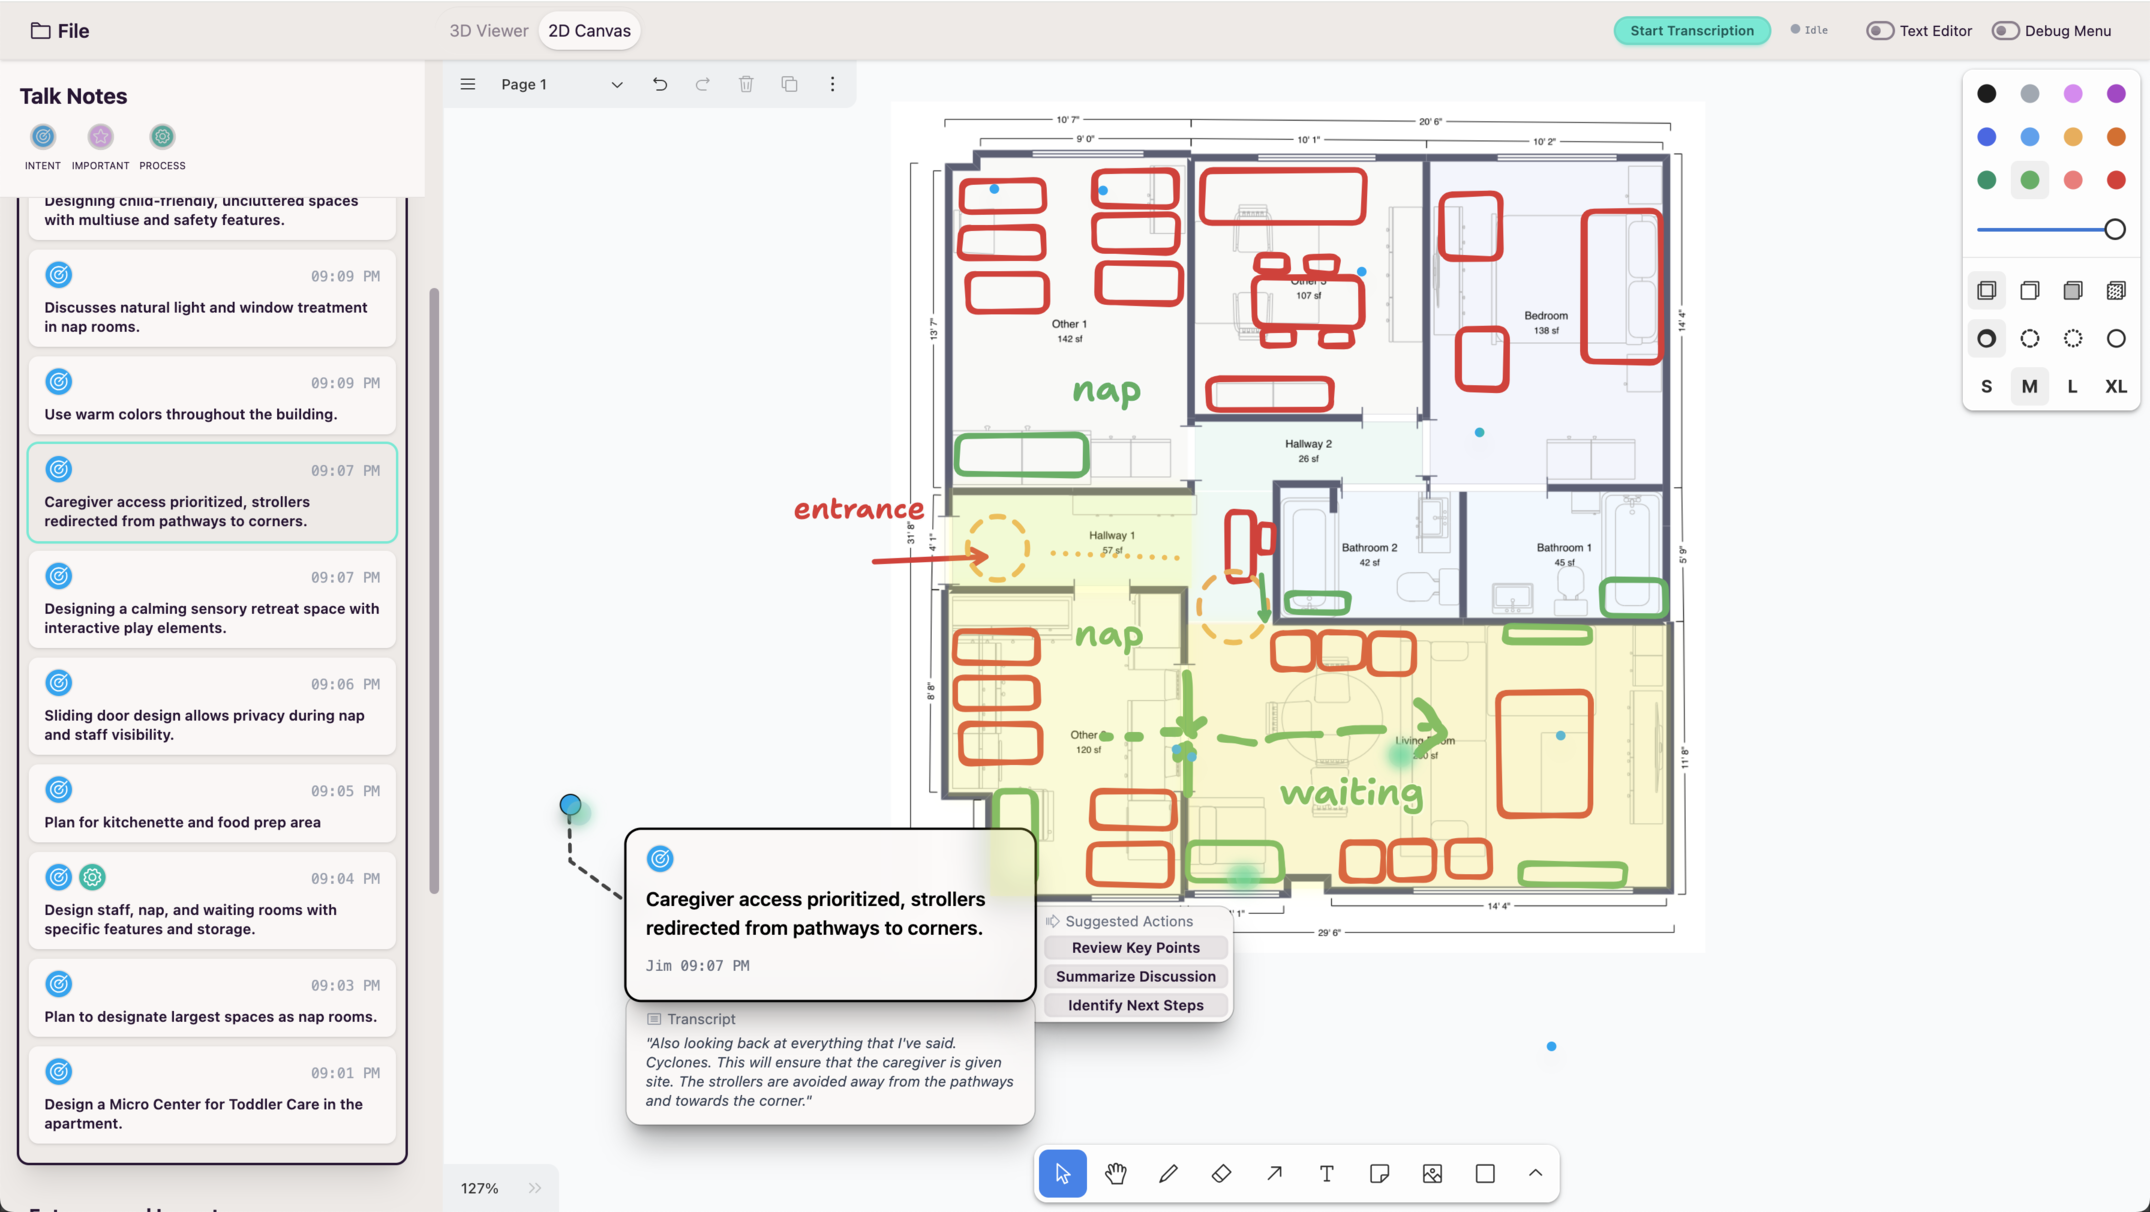2150x1212 pixels.
Task: Click the undo icon
Action: pyautogui.click(x=660, y=84)
